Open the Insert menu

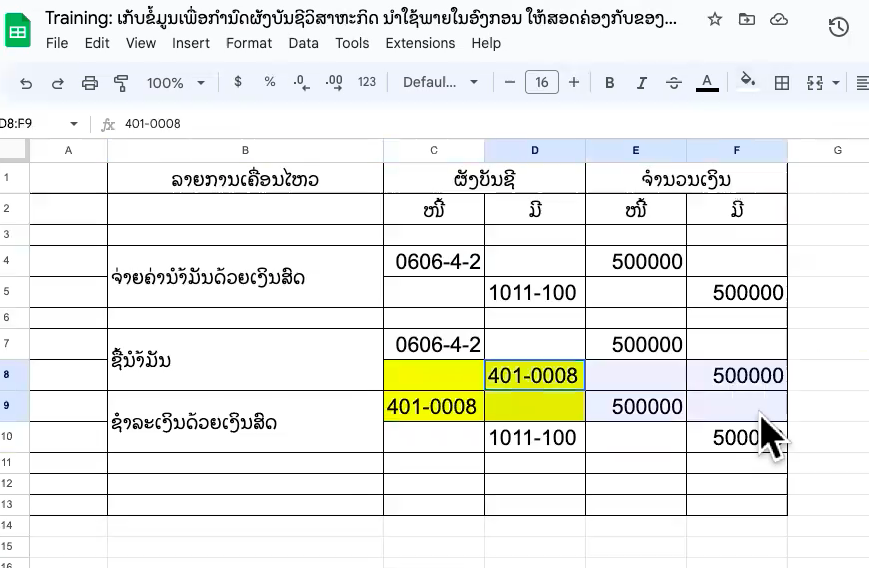tap(191, 43)
